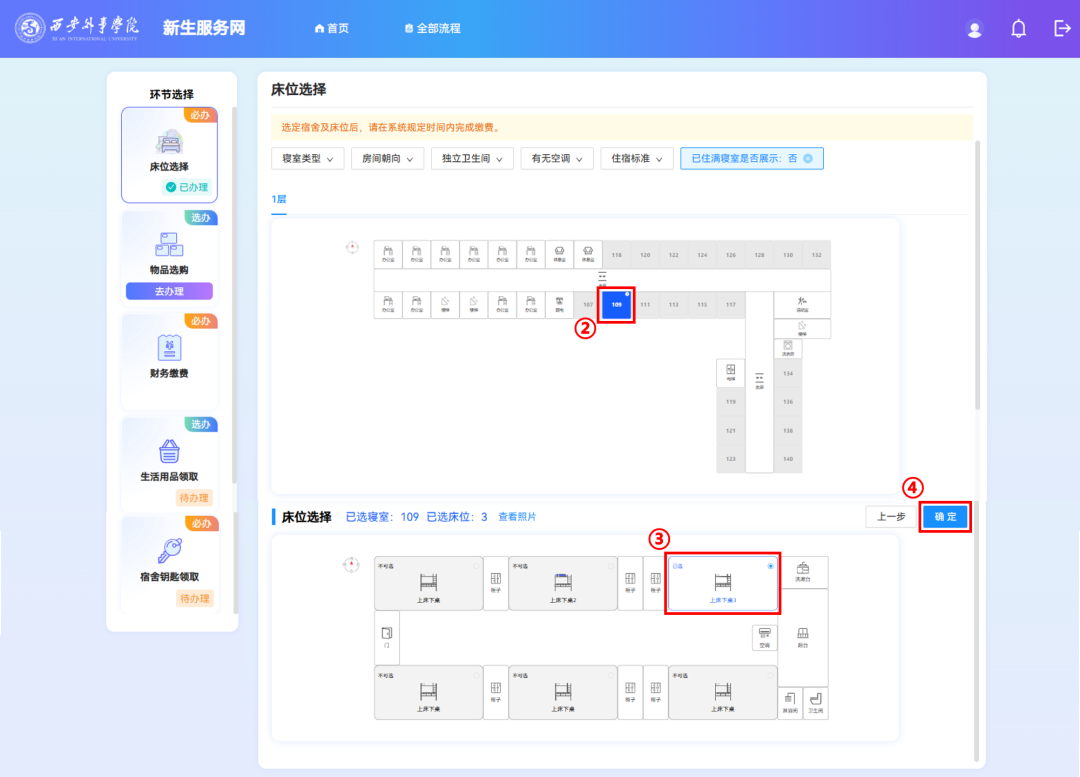Click the selection dot on room 109
This screenshot has width=1080, height=777.
tap(627, 294)
